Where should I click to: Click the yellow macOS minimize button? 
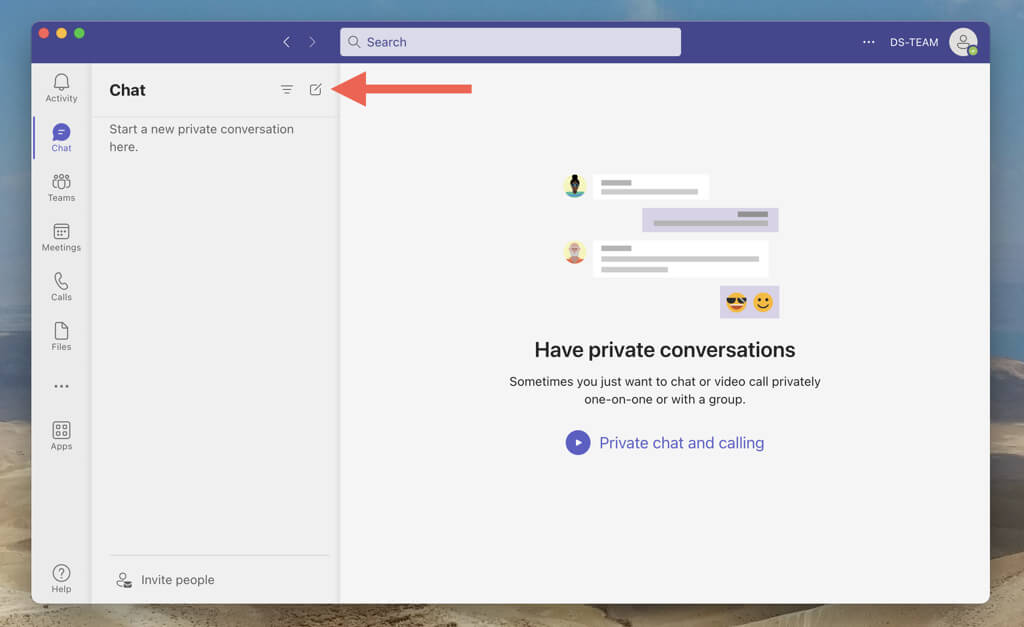point(61,33)
